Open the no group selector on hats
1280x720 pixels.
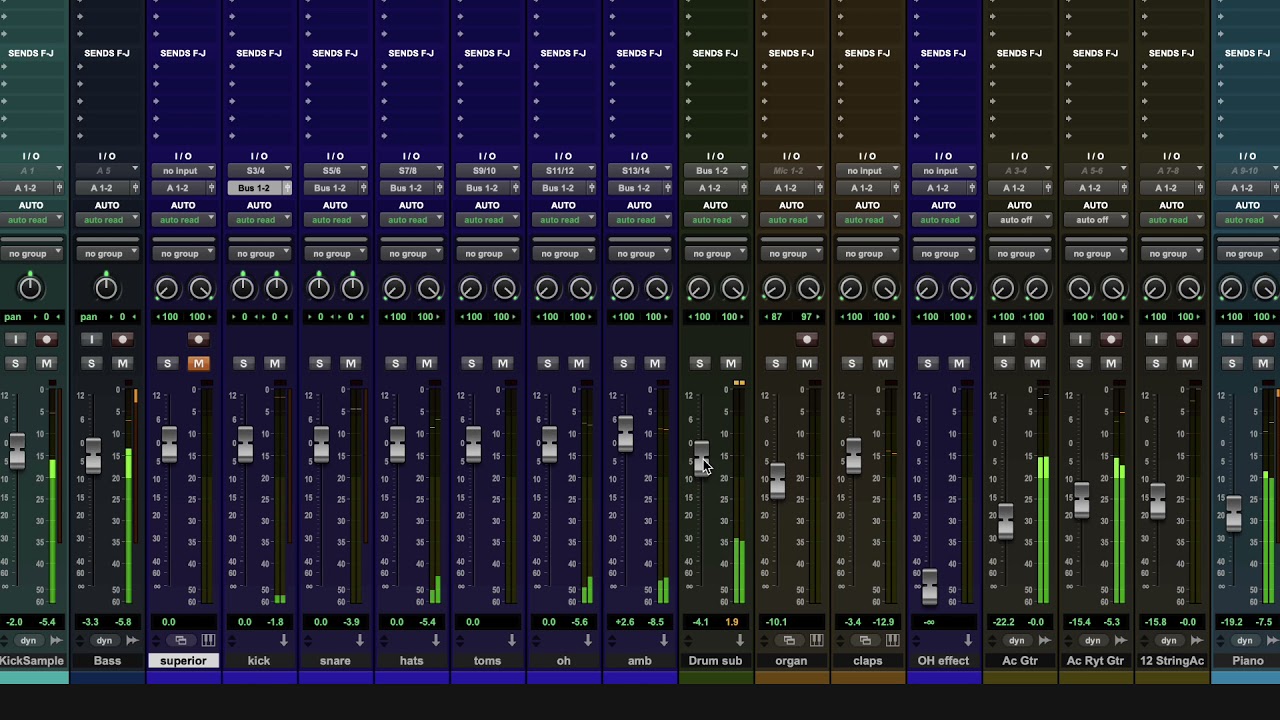click(411, 254)
